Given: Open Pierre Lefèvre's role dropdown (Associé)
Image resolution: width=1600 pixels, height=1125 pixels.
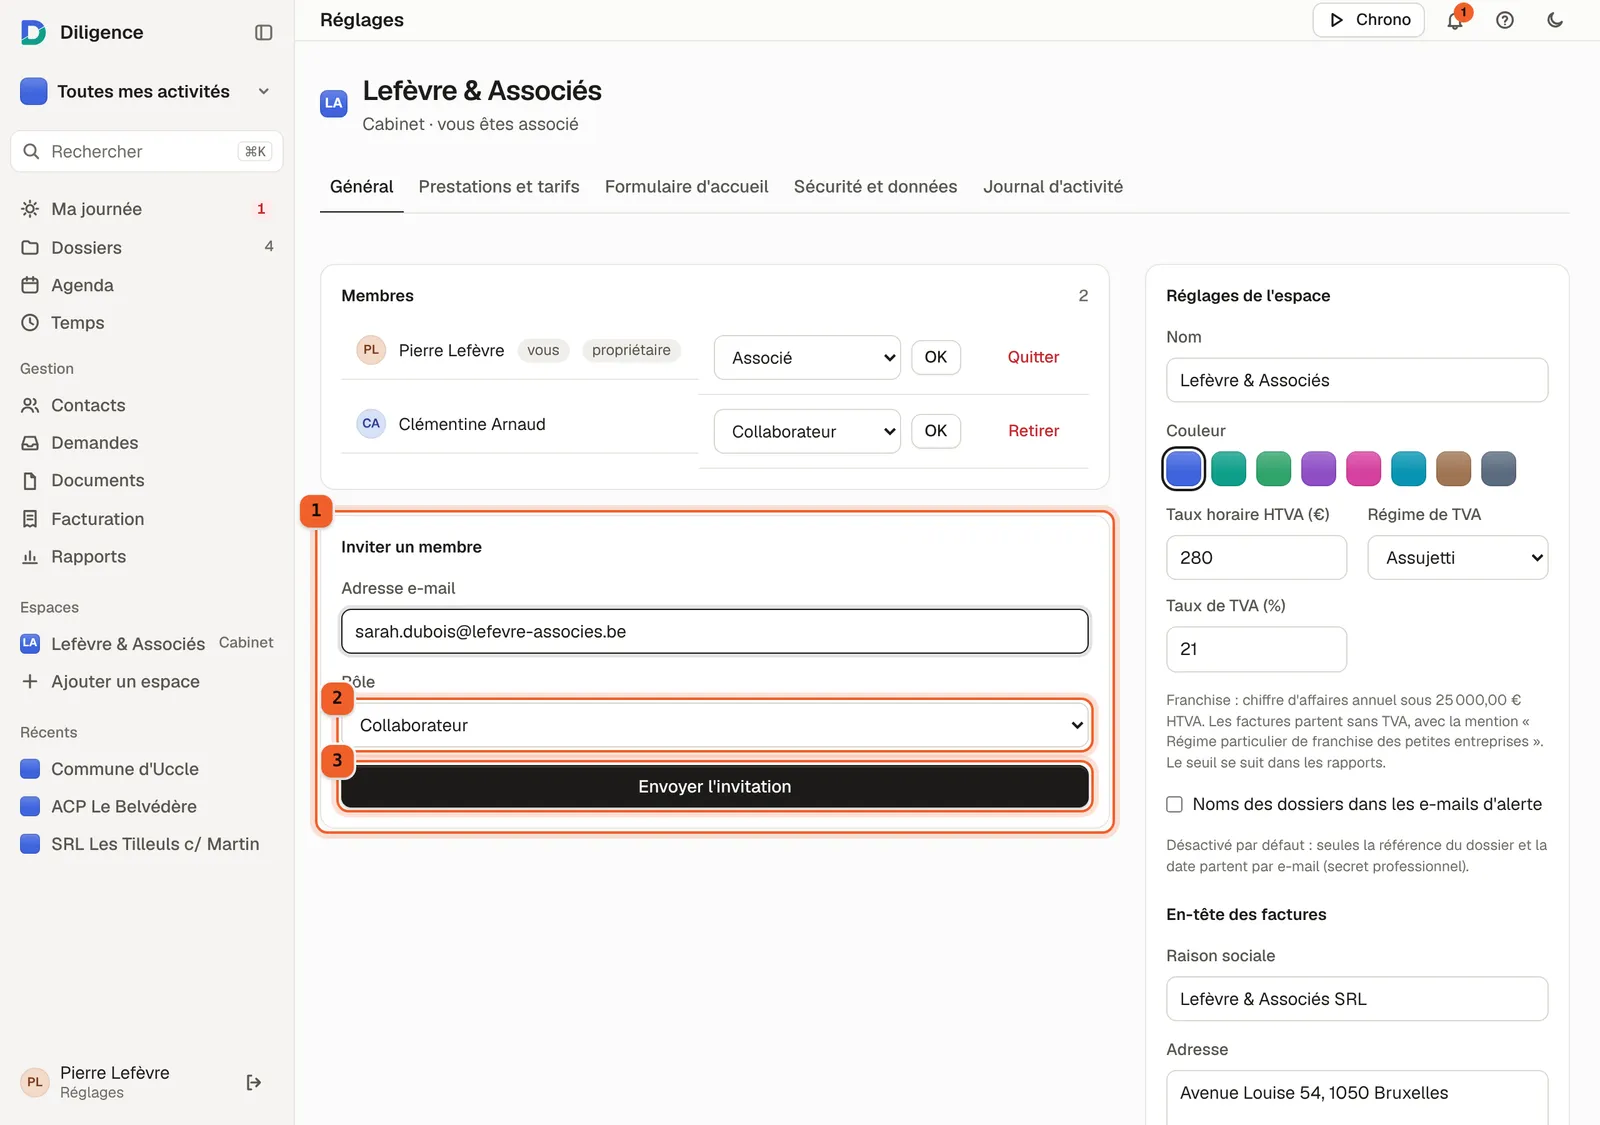Looking at the screenshot, I should pyautogui.click(x=807, y=357).
